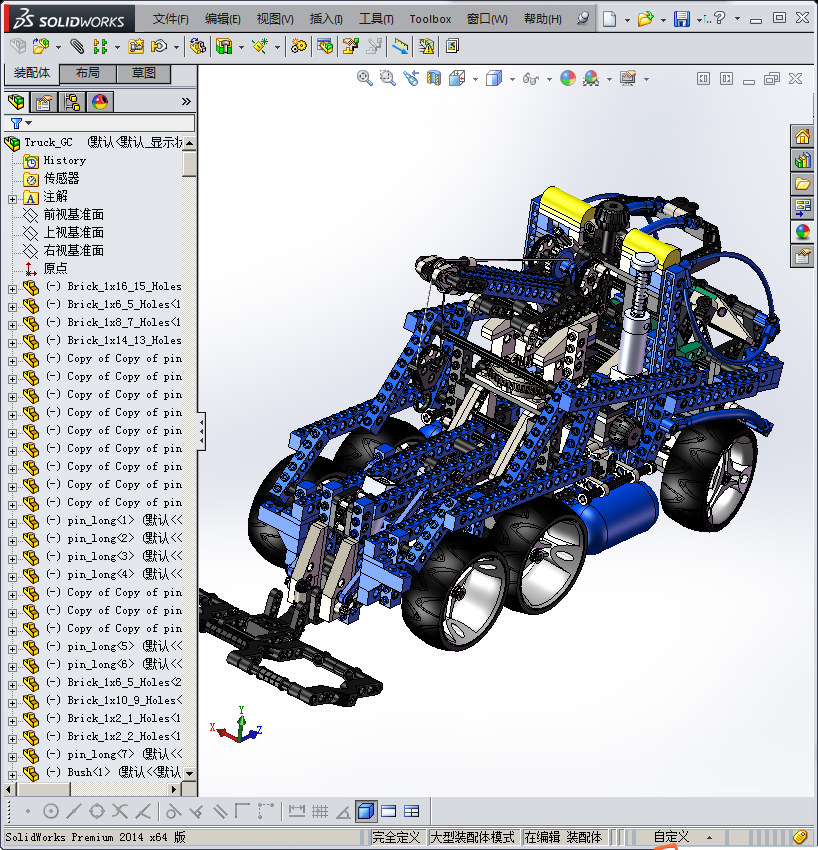
Task: Toggle the quadrant snap
Action: 97,811
